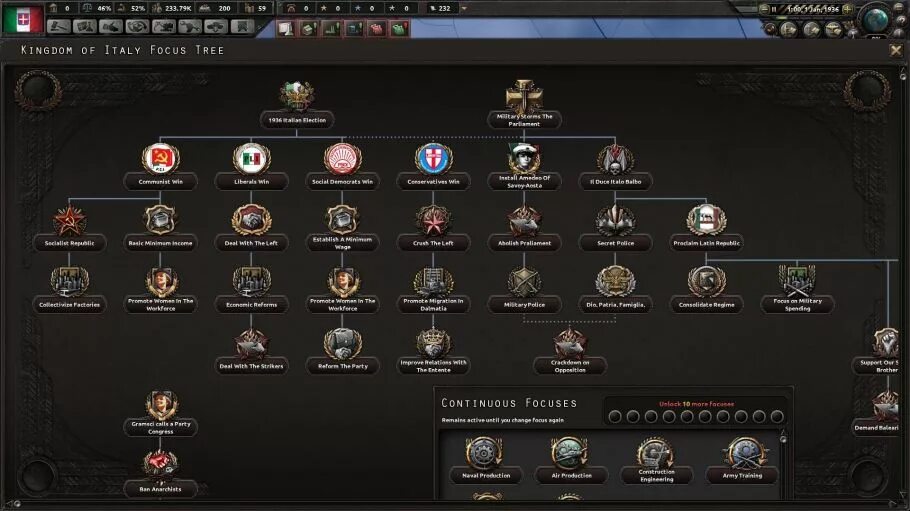Select Improve Relations With The Entente
Screen dimensions: 910x511
(433, 351)
